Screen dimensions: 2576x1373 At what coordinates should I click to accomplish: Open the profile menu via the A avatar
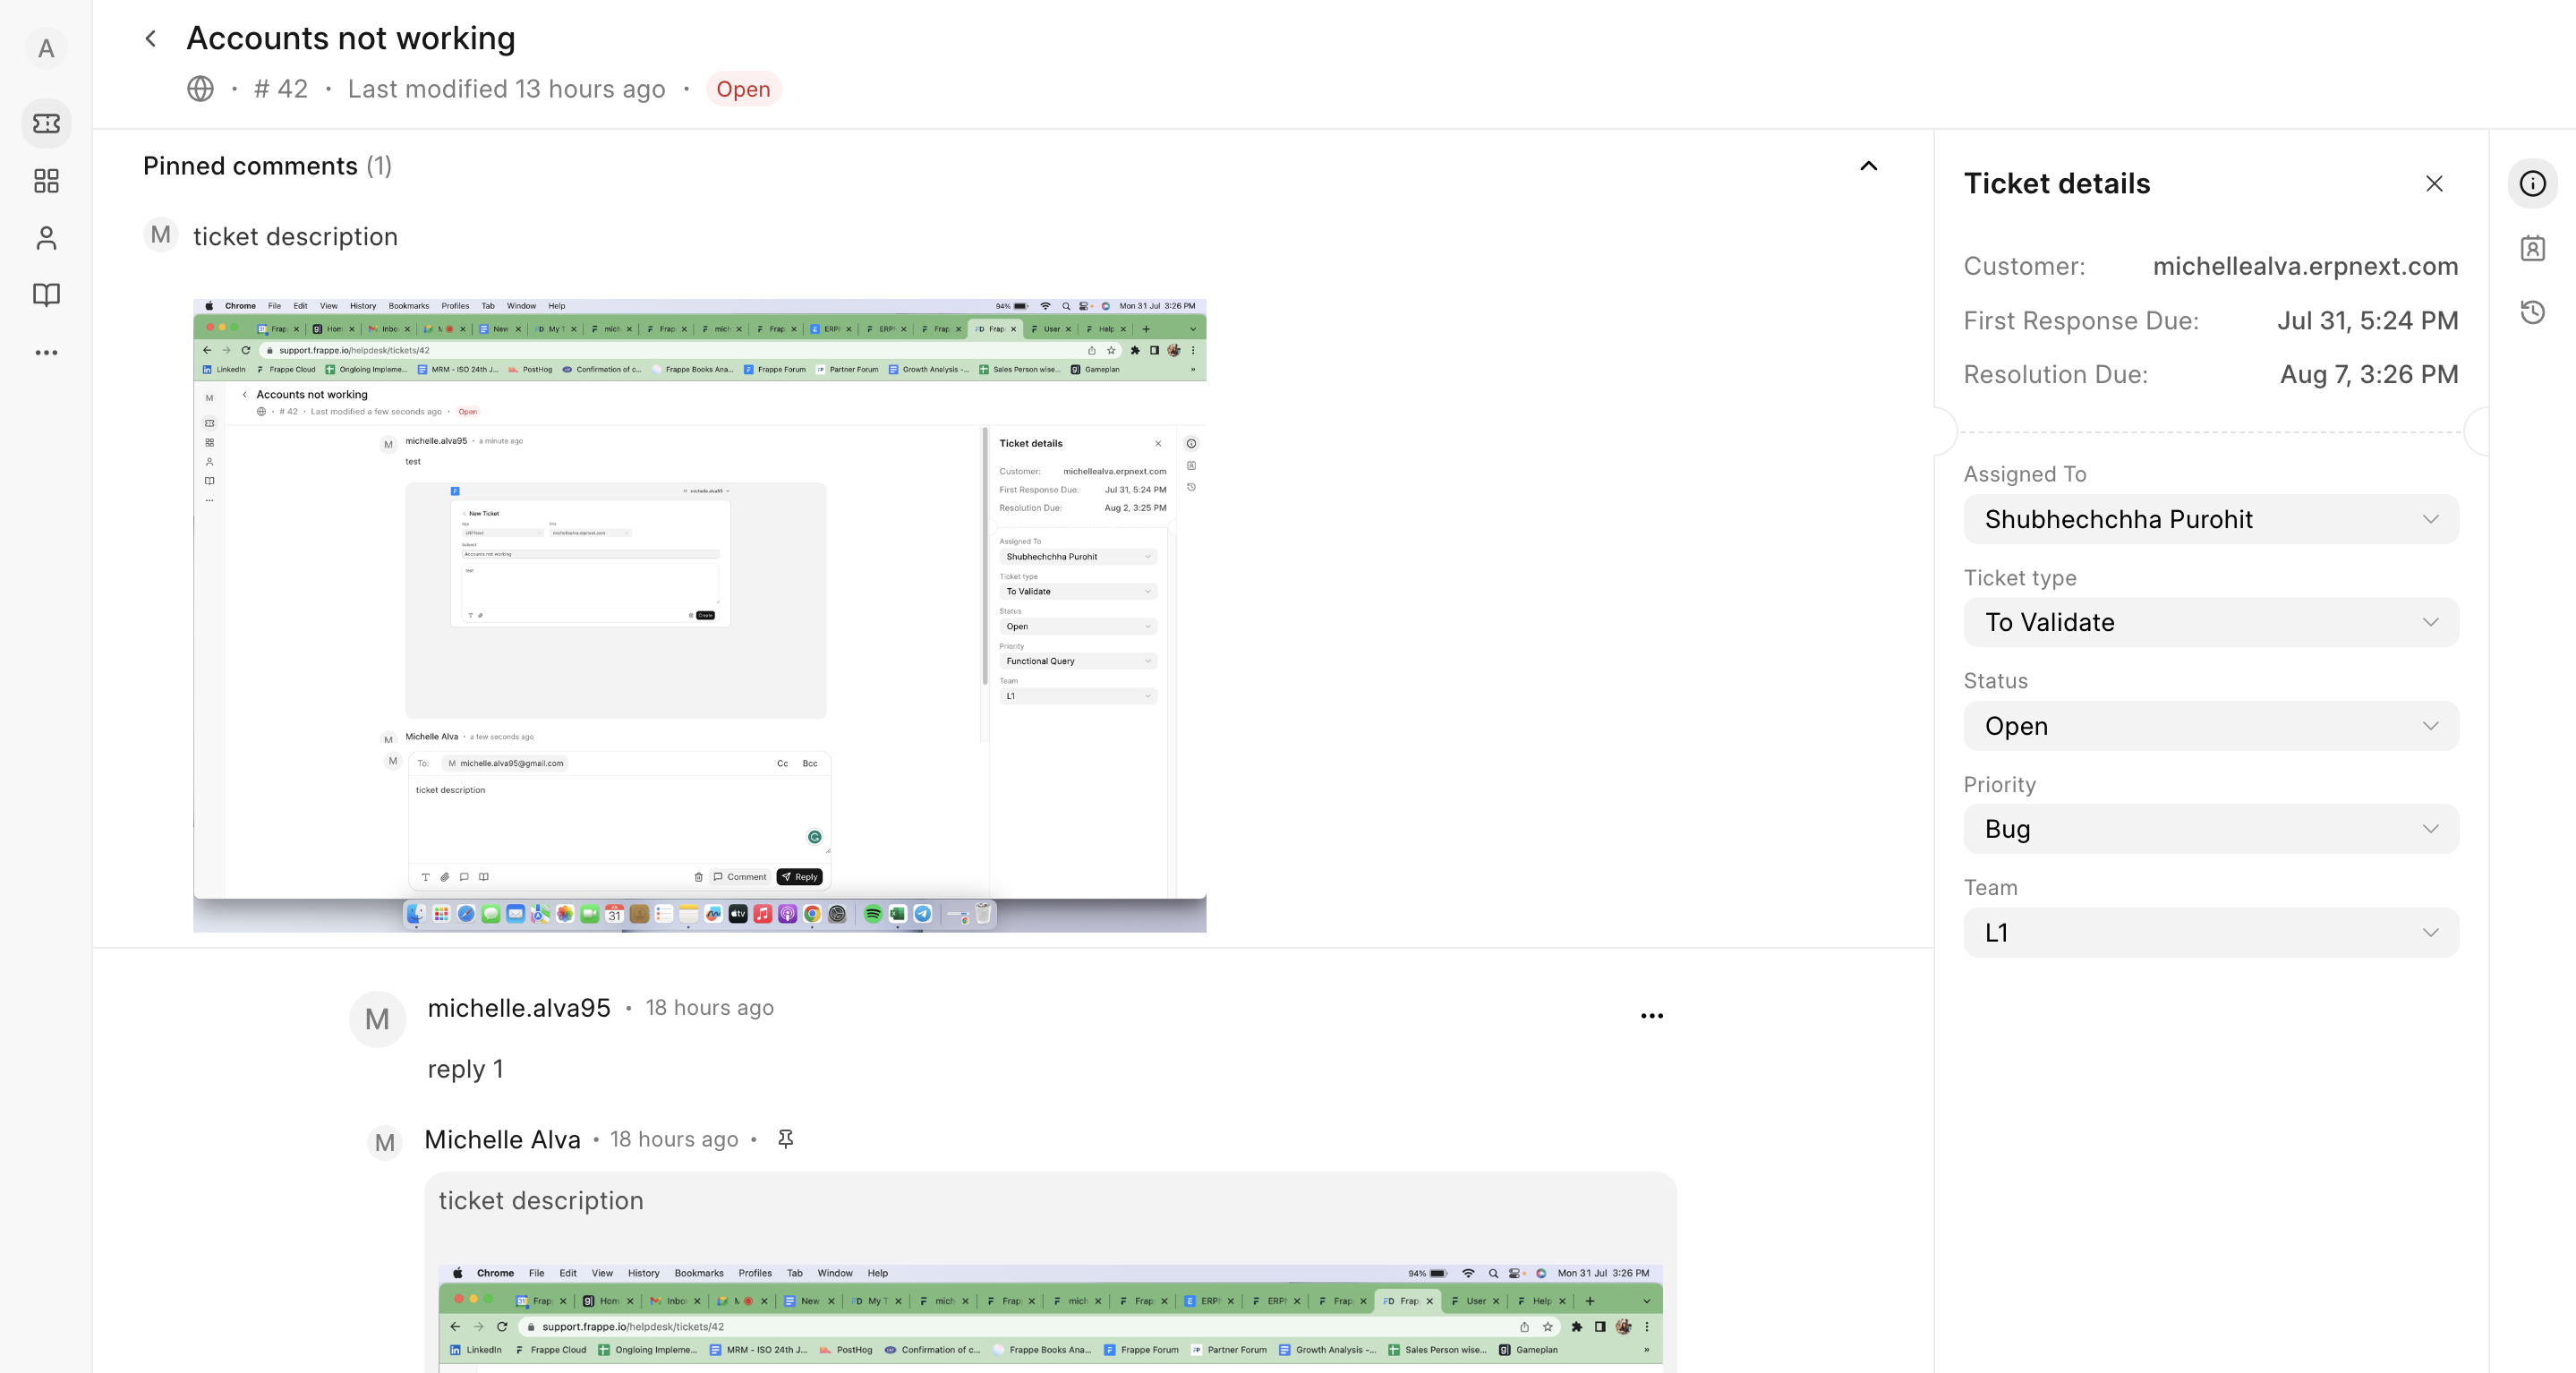click(47, 47)
